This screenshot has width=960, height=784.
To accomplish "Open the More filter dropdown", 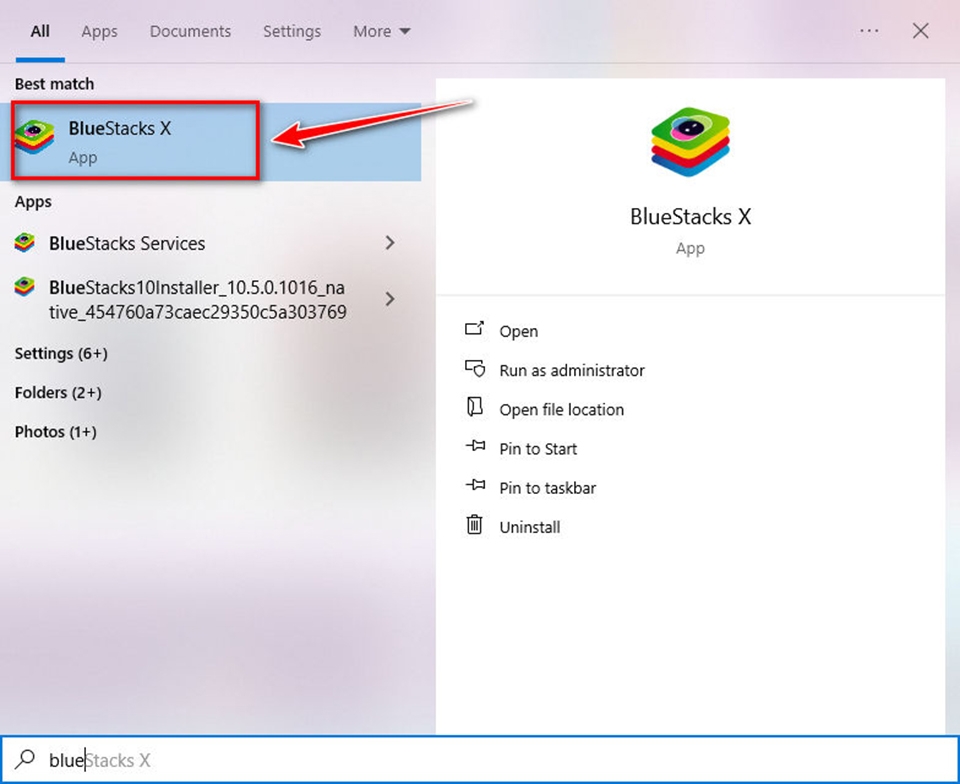I will tap(381, 31).
